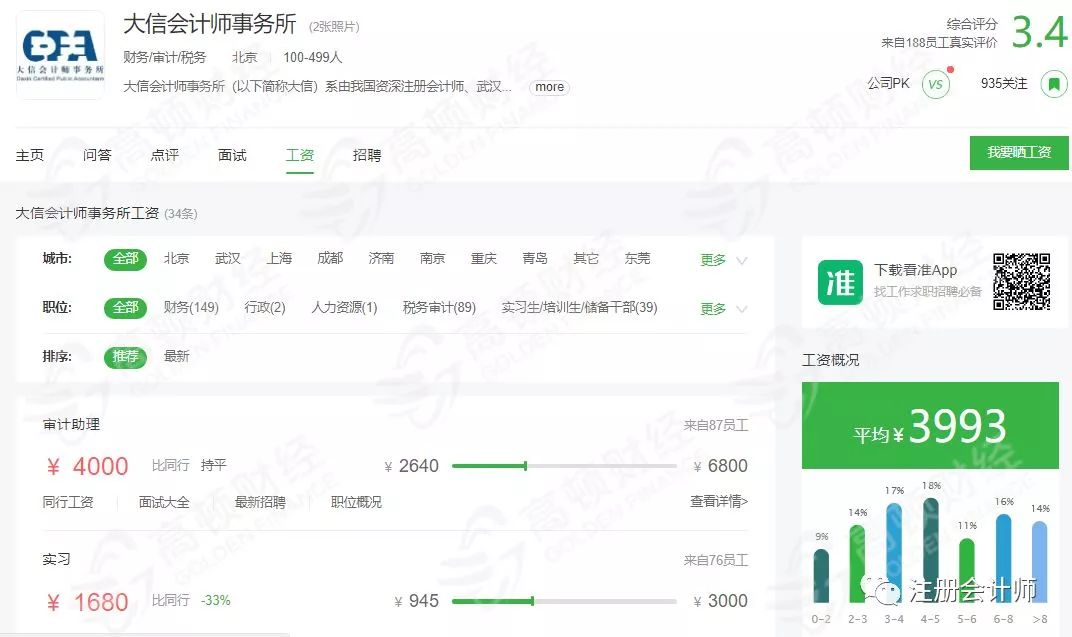Filter salaries by city 成都
The image size is (1072, 637).
pyautogui.click(x=330, y=258)
